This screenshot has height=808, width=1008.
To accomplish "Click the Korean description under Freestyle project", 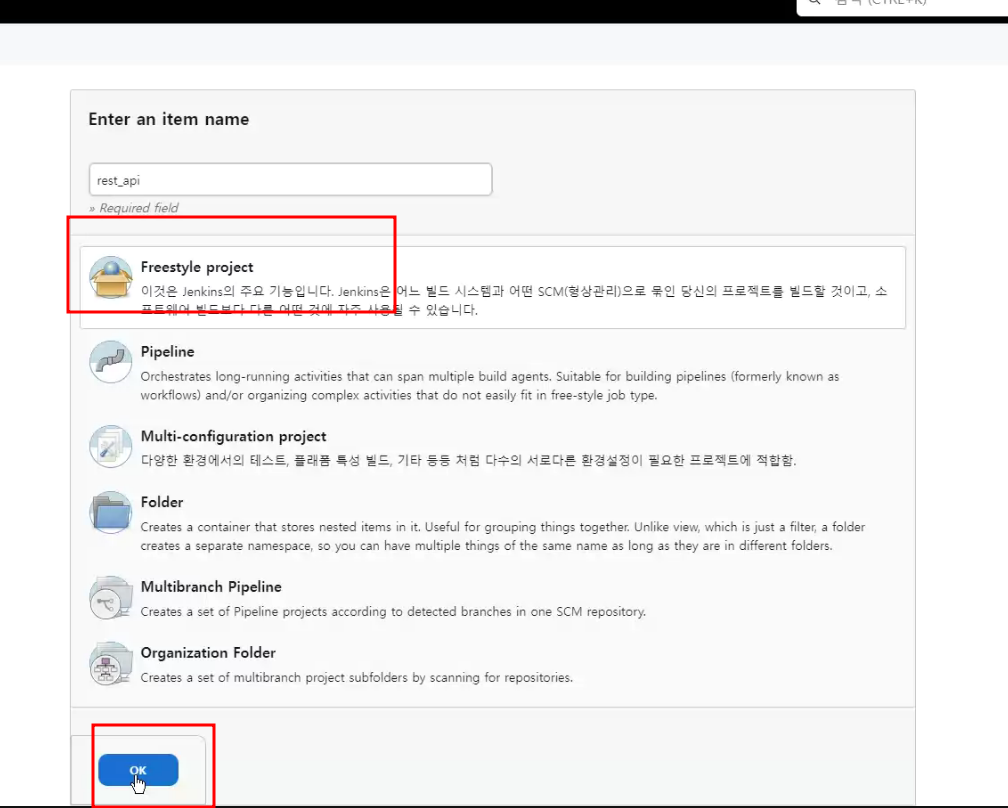I will (514, 300).
